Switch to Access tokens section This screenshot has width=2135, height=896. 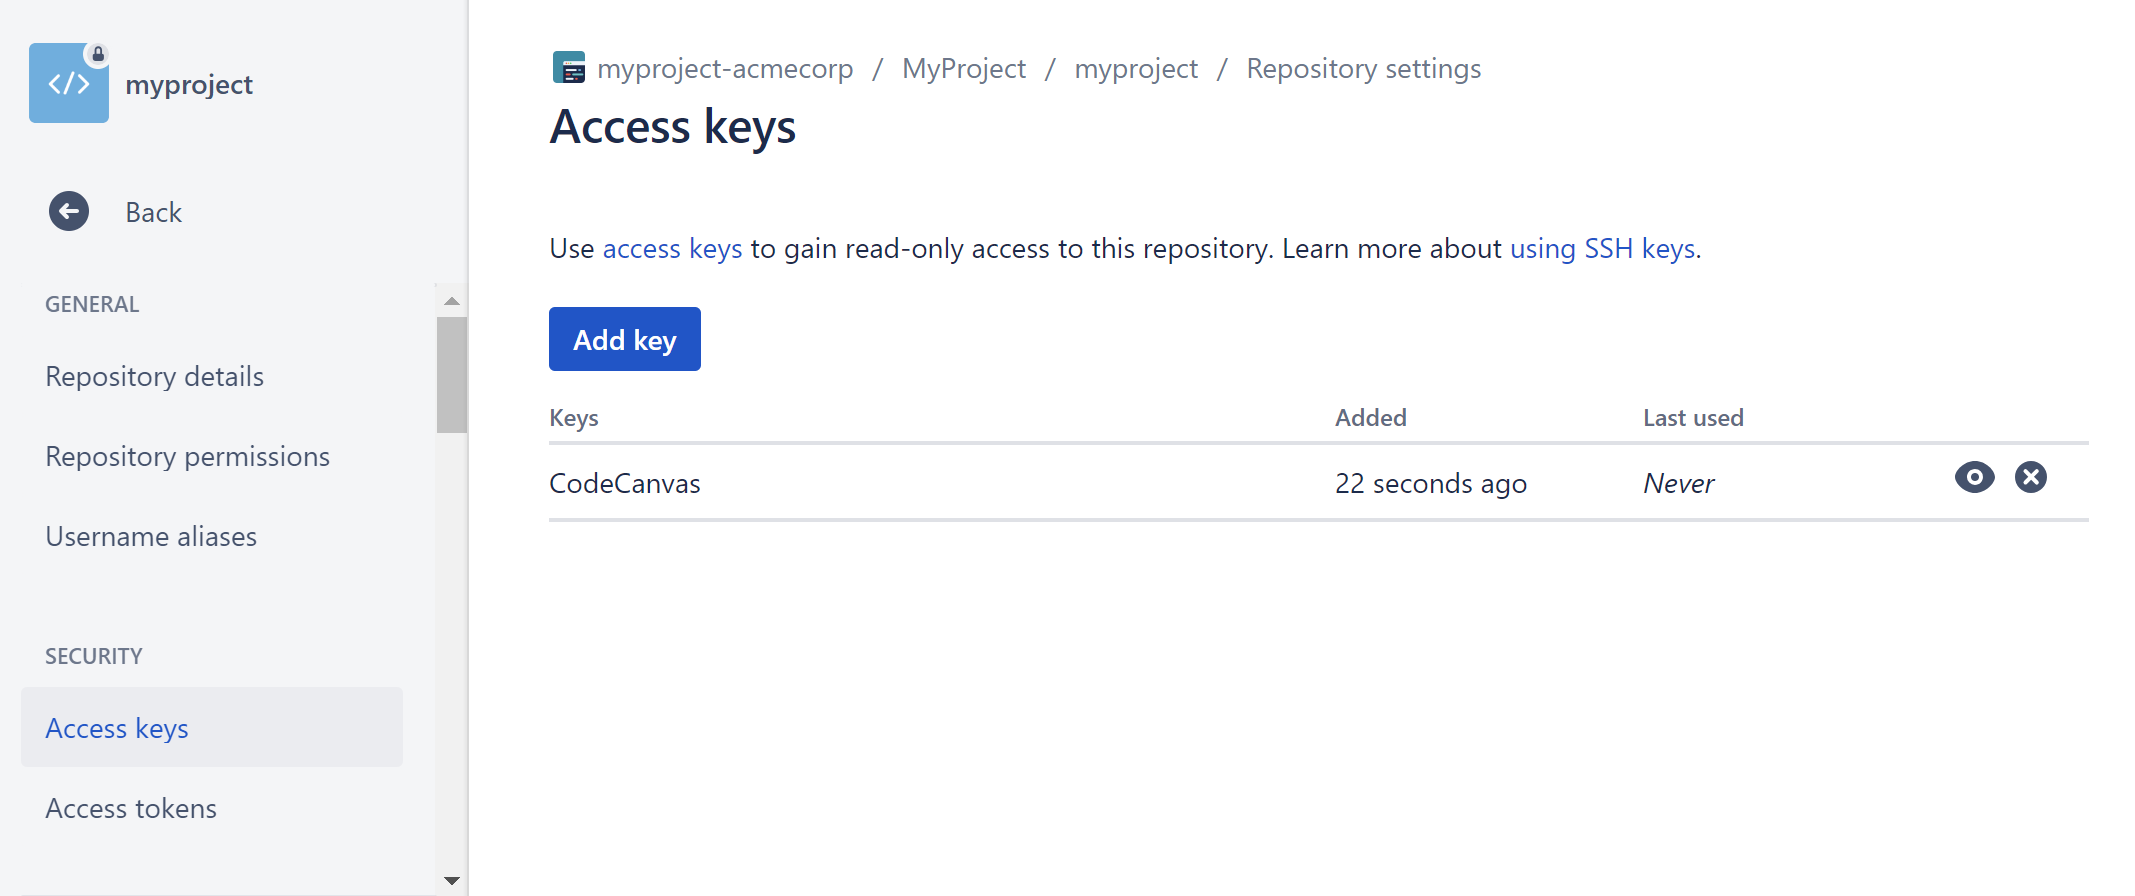pyautogui.click(x=131, y=808)
